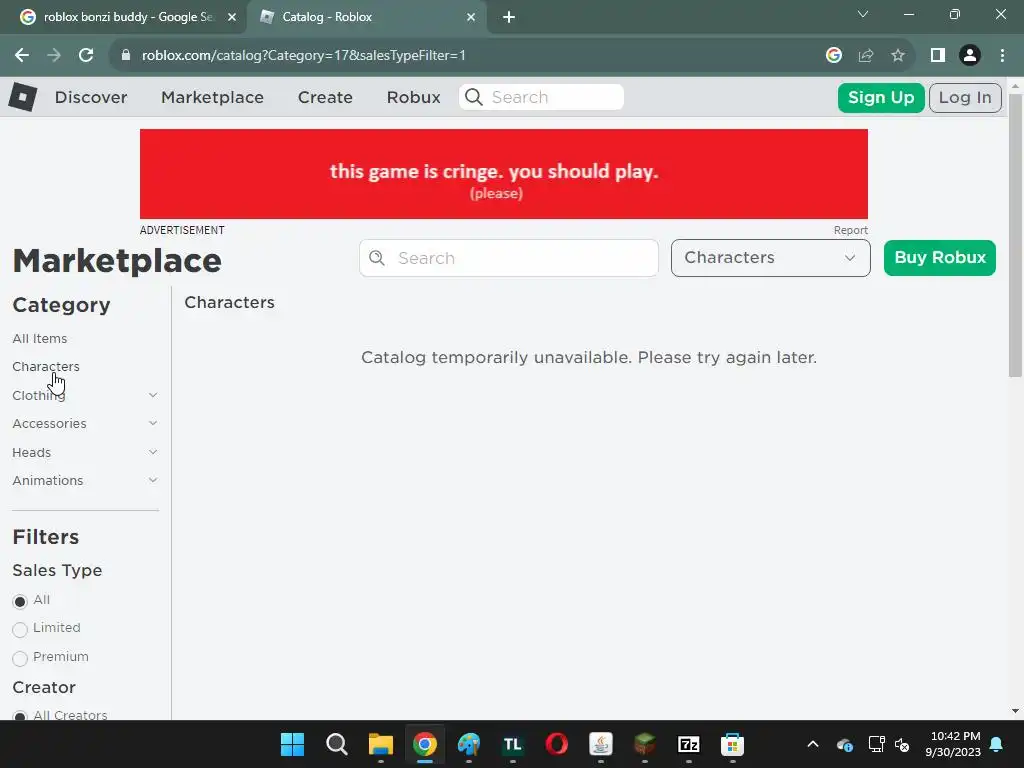Open Windows taskbar search

tap(336, 744)
